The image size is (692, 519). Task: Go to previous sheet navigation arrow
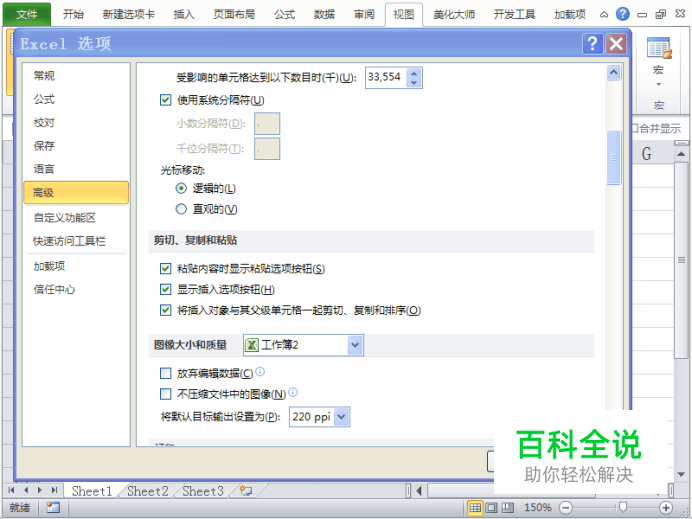click(x=26, y=490)
